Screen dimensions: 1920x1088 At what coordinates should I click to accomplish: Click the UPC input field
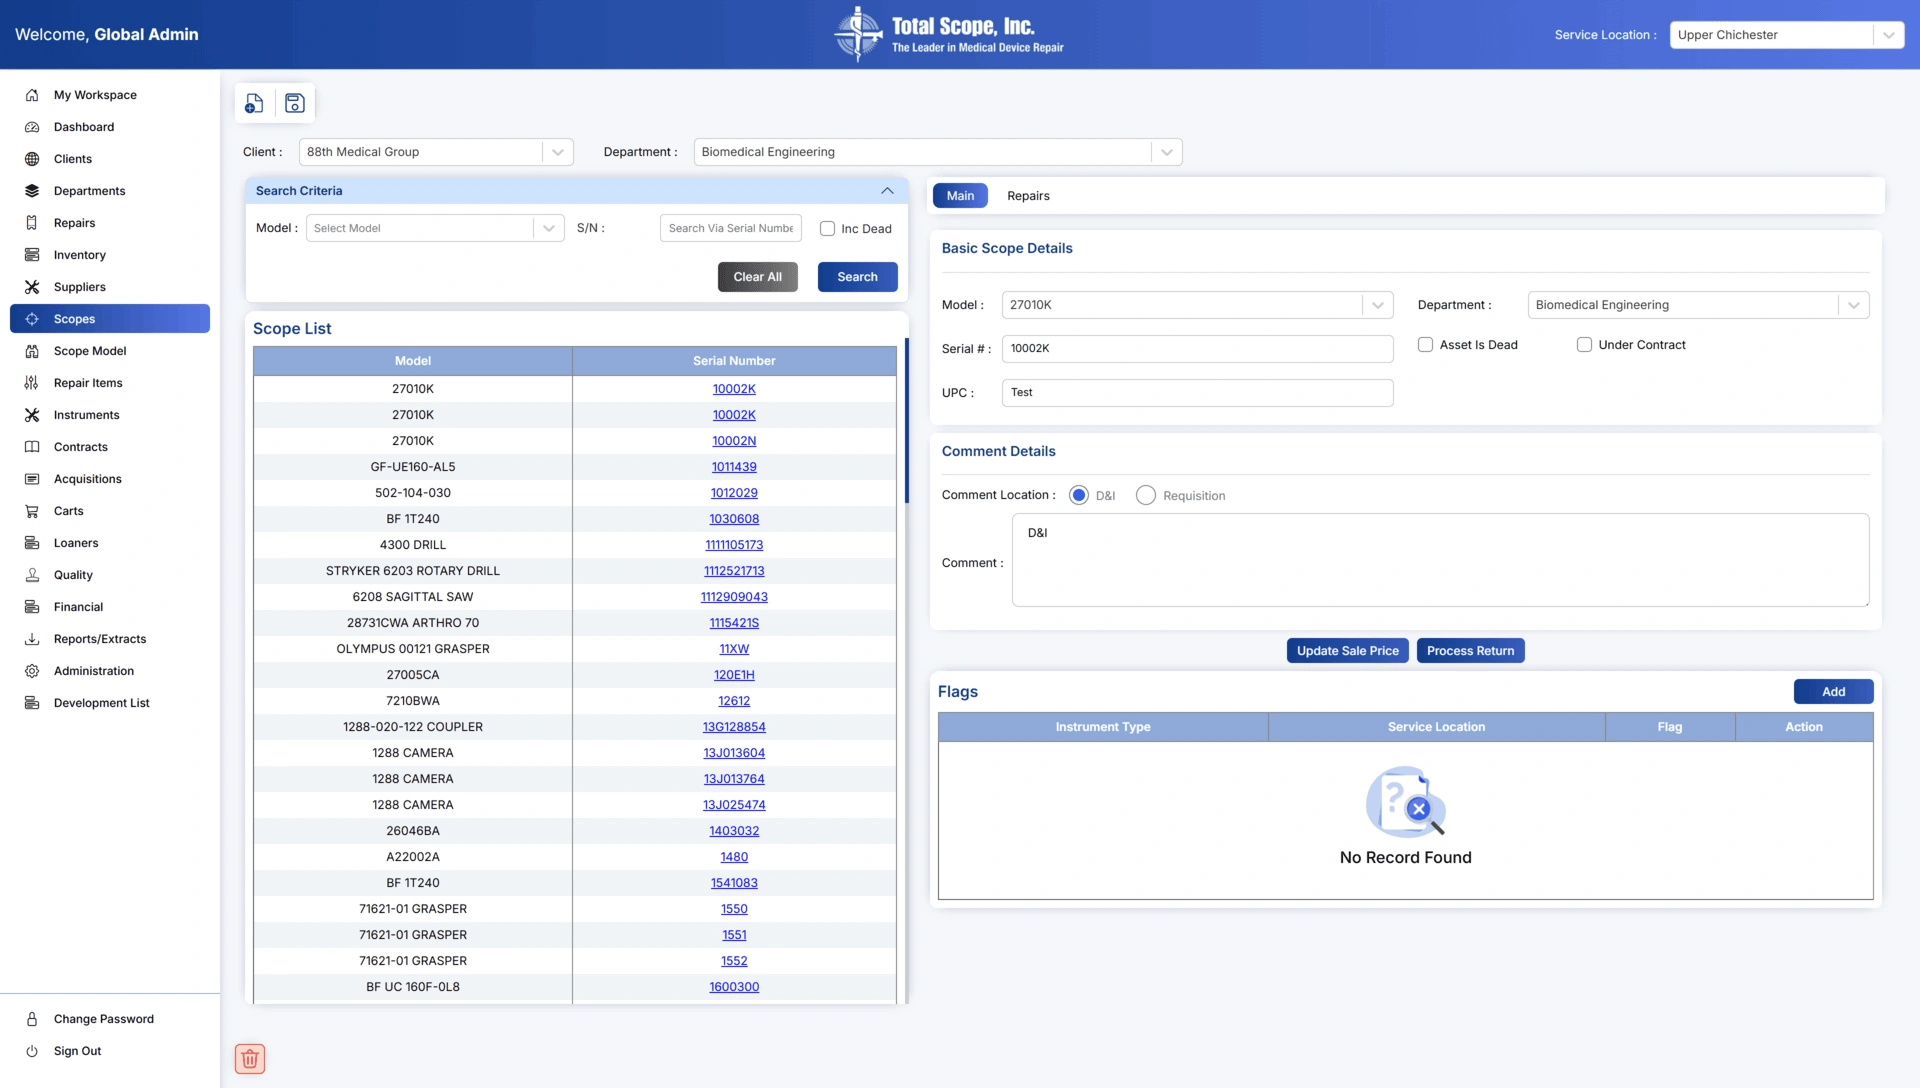1197,393
